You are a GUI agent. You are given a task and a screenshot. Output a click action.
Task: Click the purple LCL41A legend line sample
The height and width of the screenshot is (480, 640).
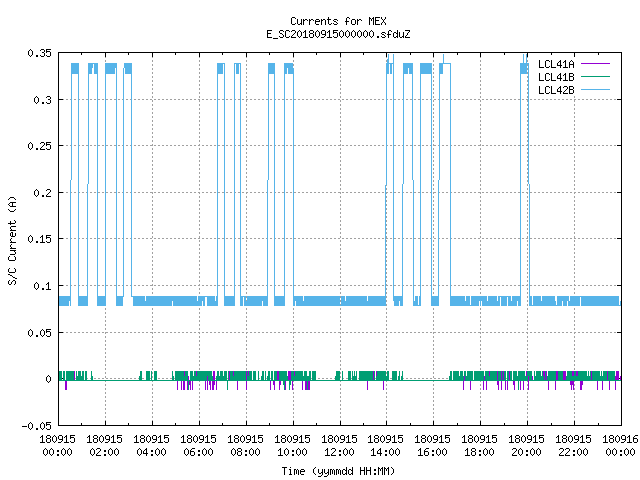(595, 64)
